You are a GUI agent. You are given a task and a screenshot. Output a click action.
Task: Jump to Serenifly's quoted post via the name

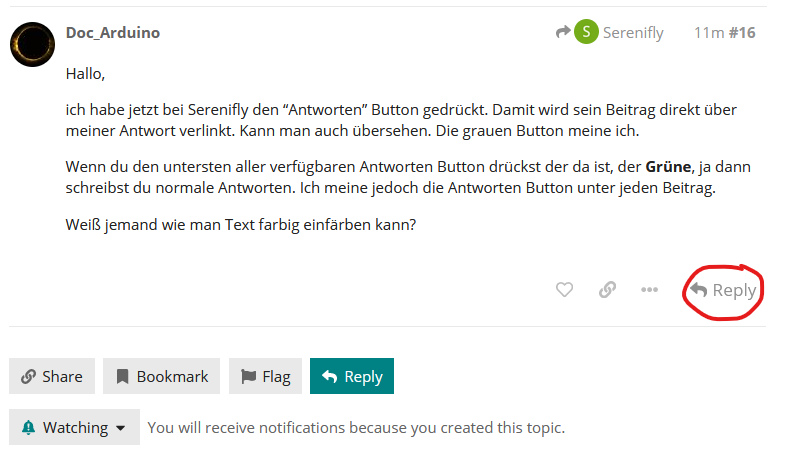(x=633, y=33)
